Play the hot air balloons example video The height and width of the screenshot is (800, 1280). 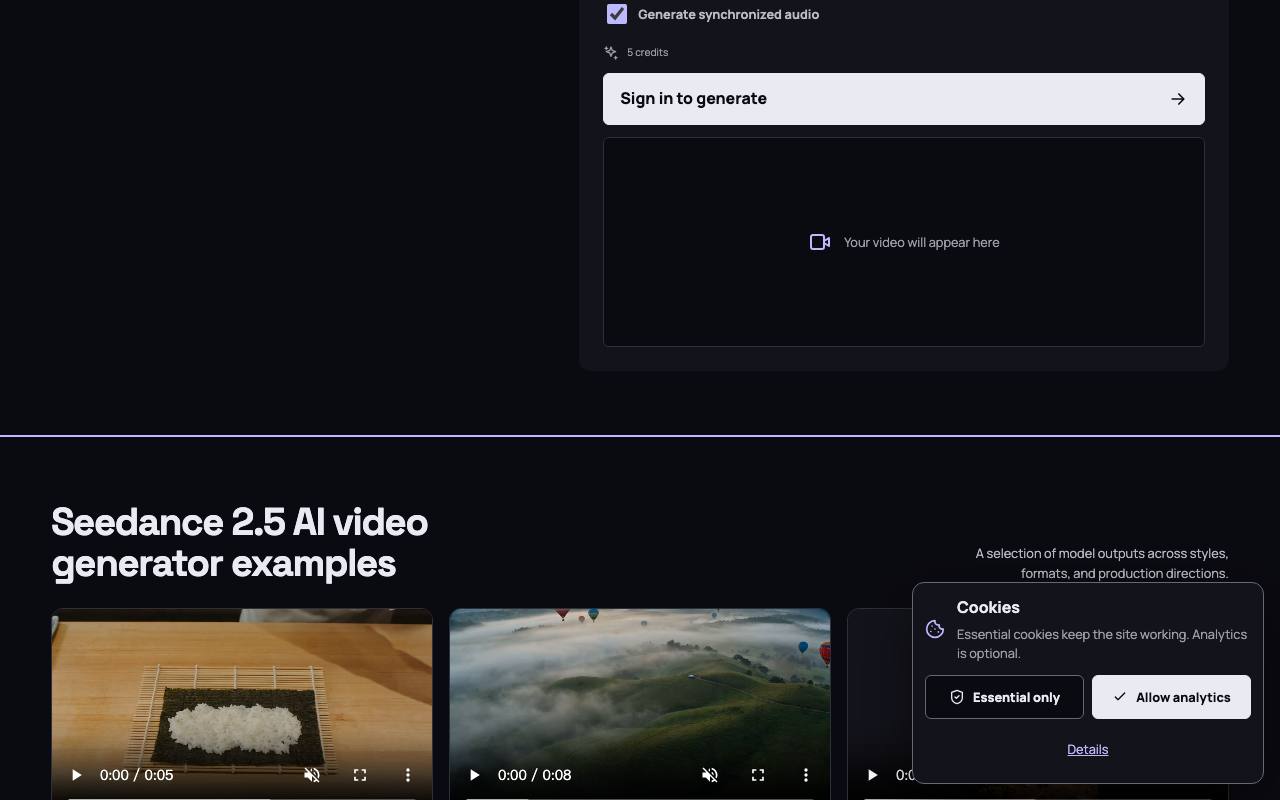coord(474,775)
